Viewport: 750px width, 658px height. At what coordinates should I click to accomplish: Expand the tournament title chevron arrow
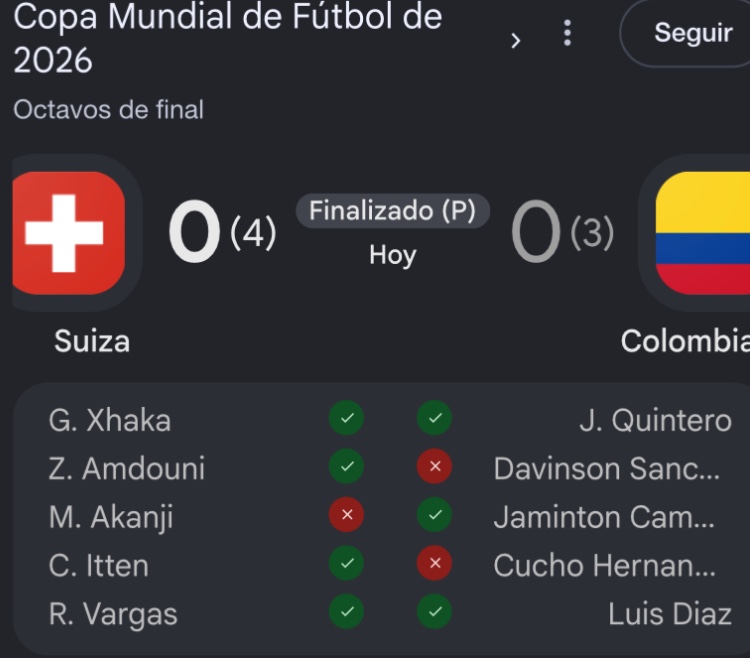point(515,41)
